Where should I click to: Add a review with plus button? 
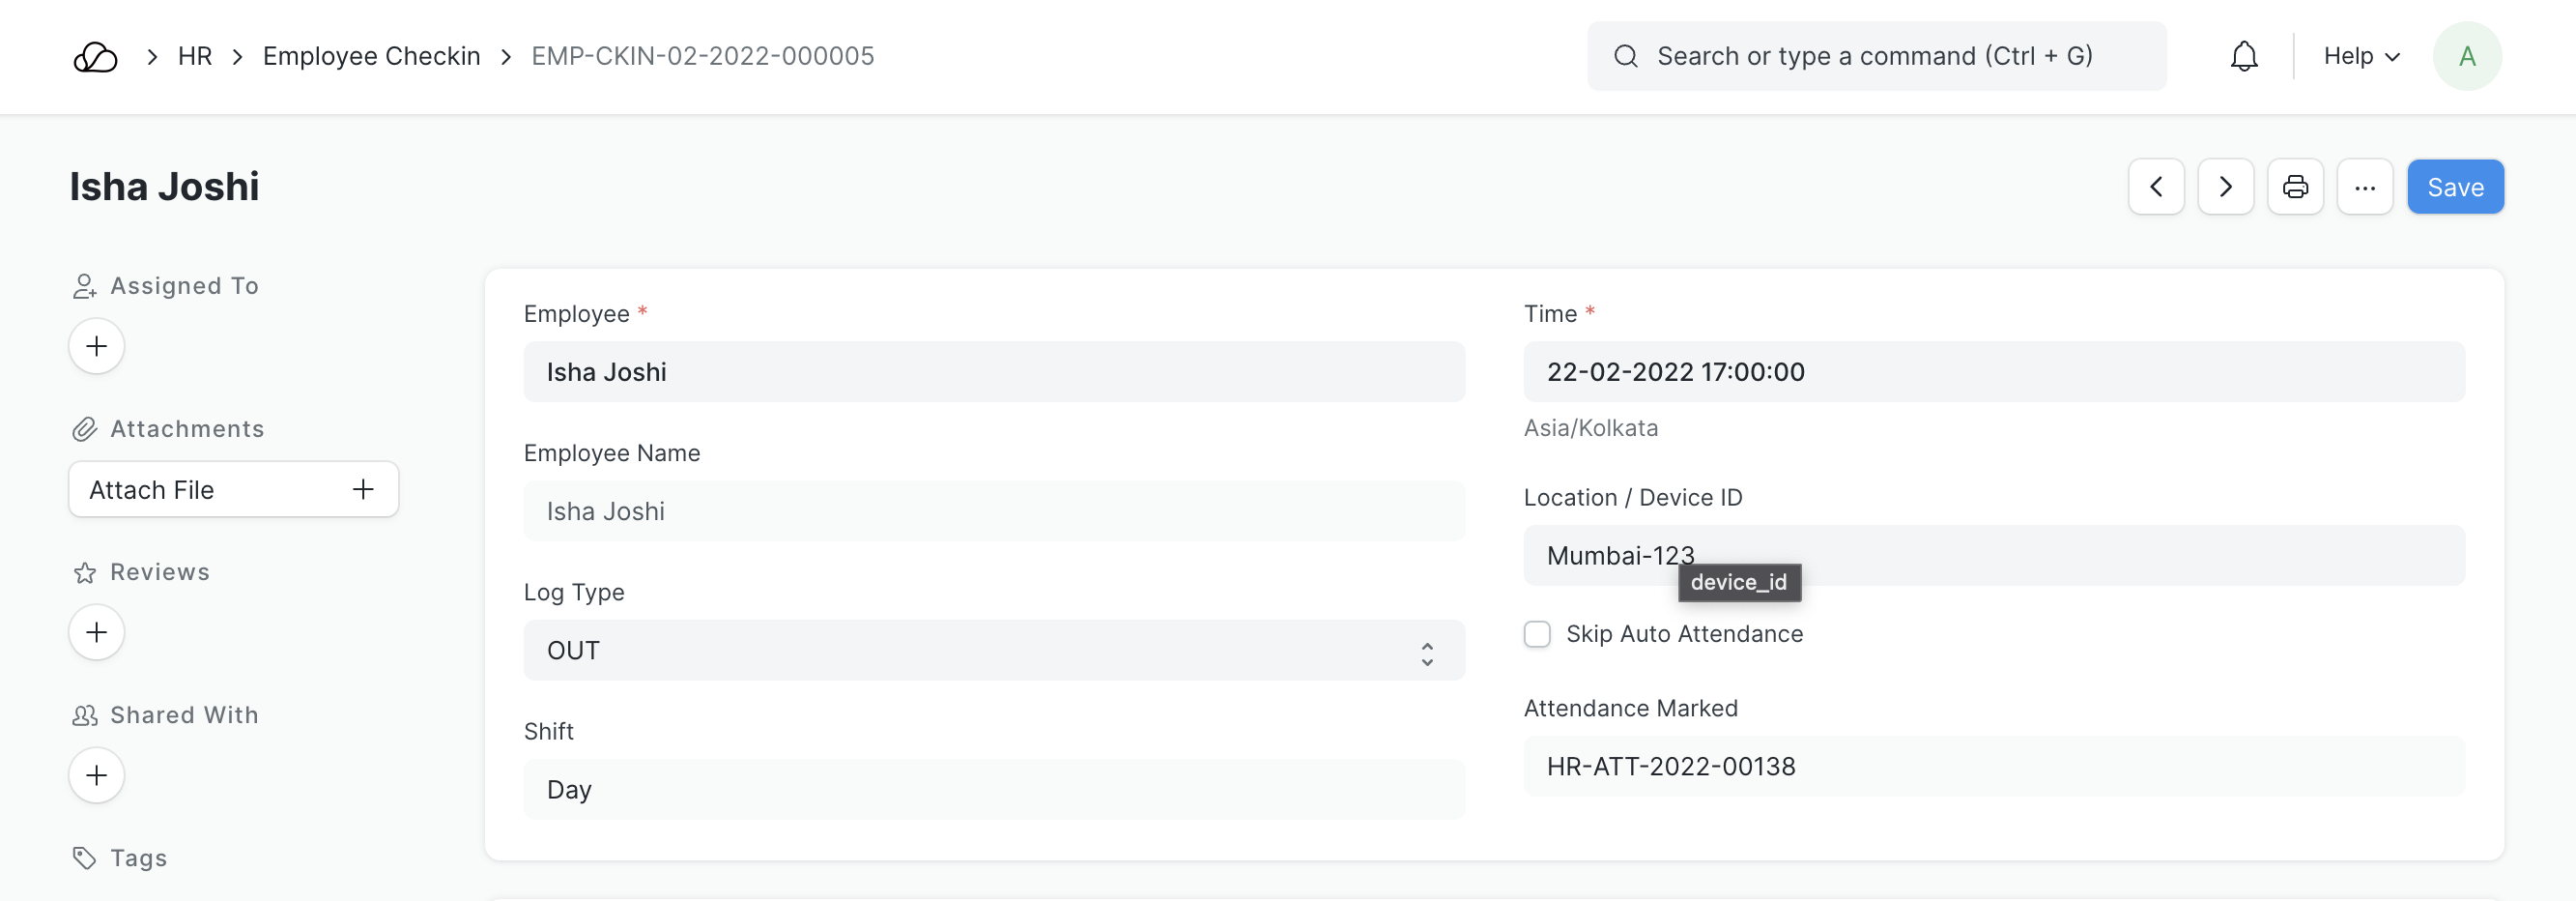point(96,632)
